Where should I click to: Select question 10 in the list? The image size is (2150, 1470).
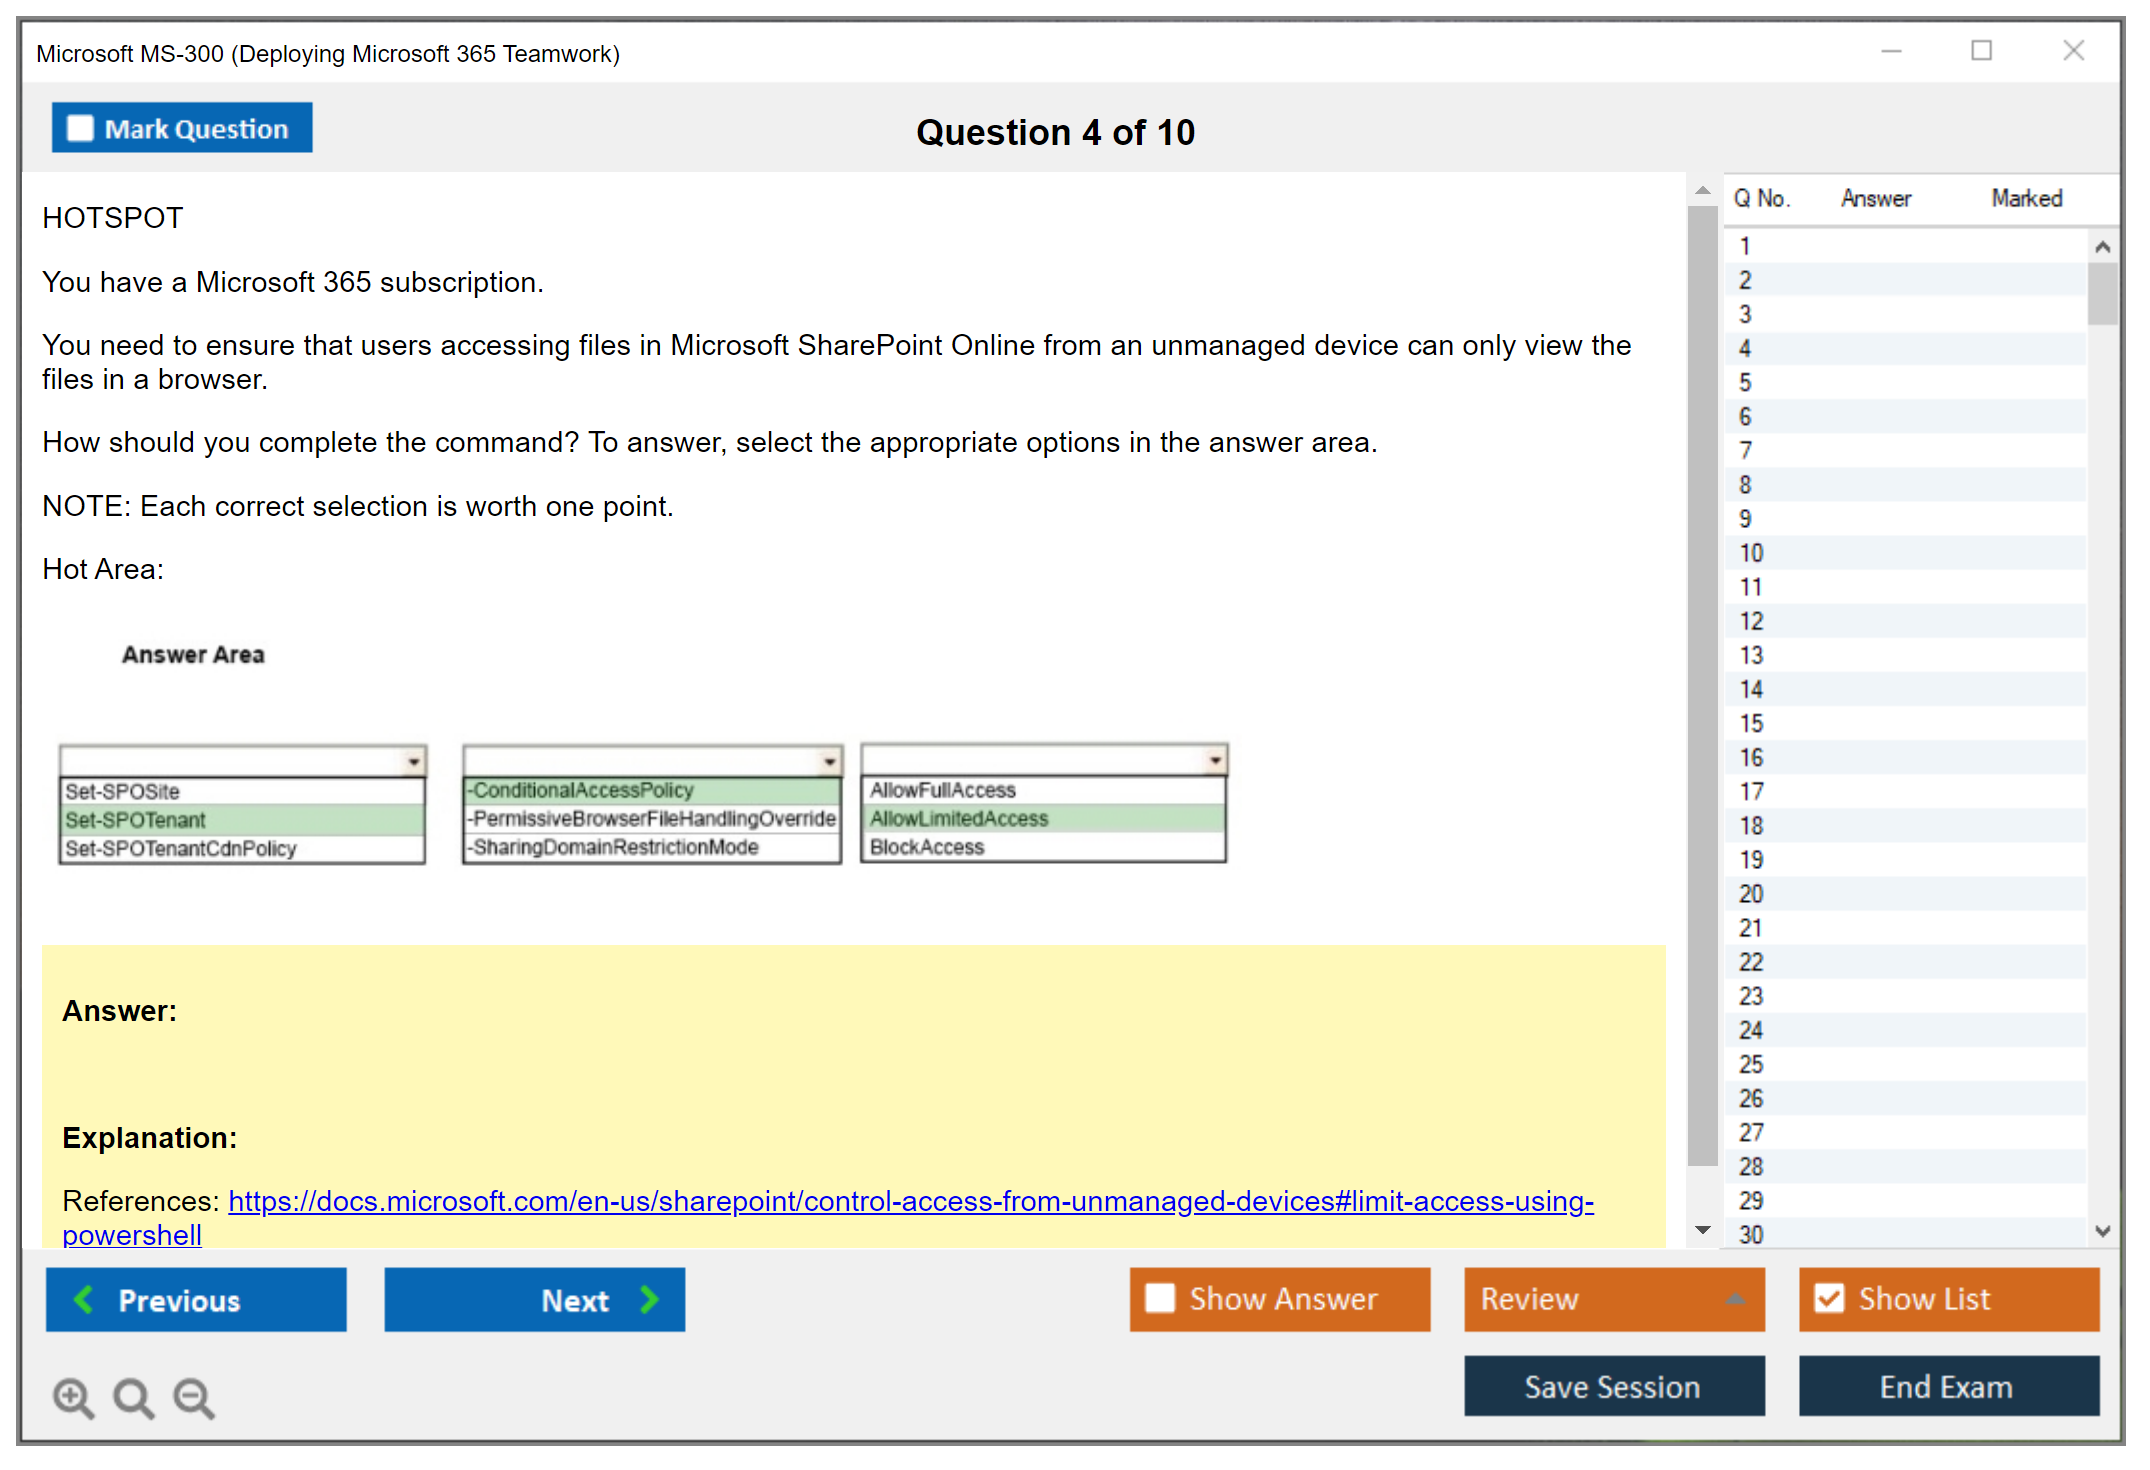point(1751,553)
